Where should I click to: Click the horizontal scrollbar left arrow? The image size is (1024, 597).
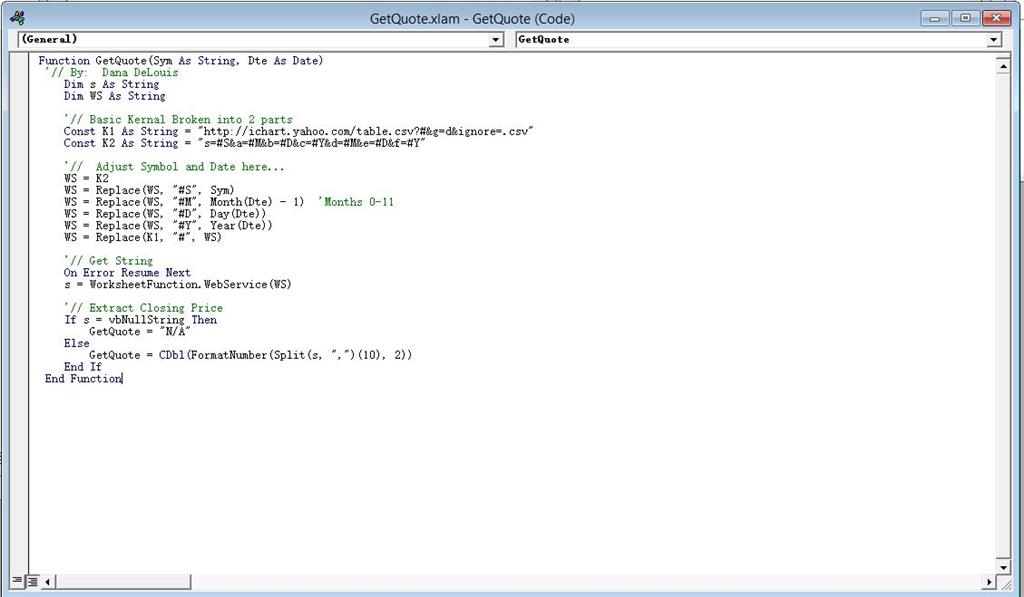pyautogui.click(x=48, y=581)
